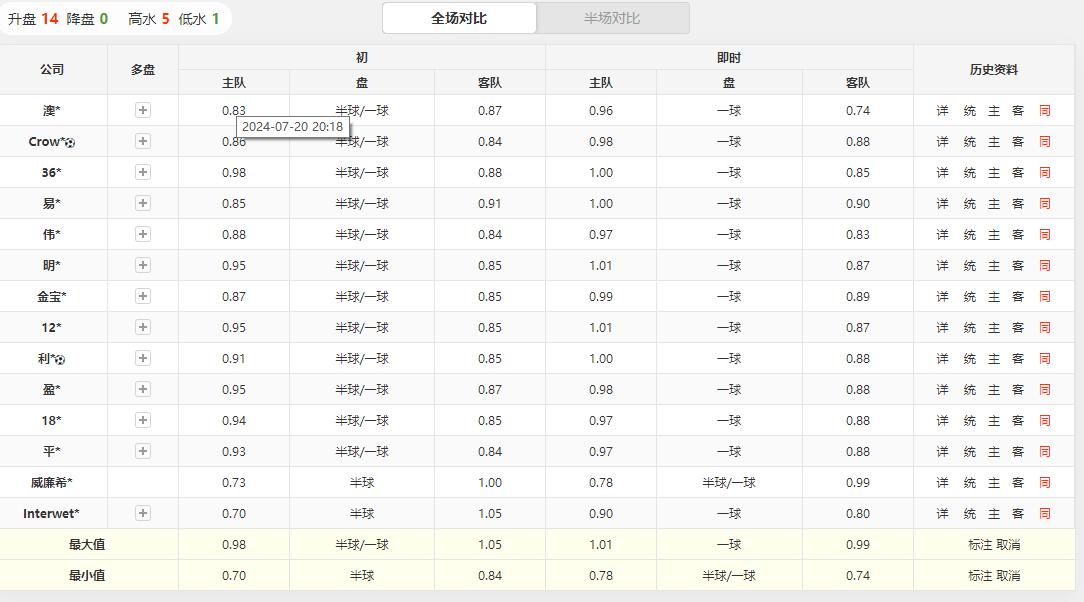
Task: Switch to the 半场对比 tab
Action: pyautogui.click(x=612, y=18)
